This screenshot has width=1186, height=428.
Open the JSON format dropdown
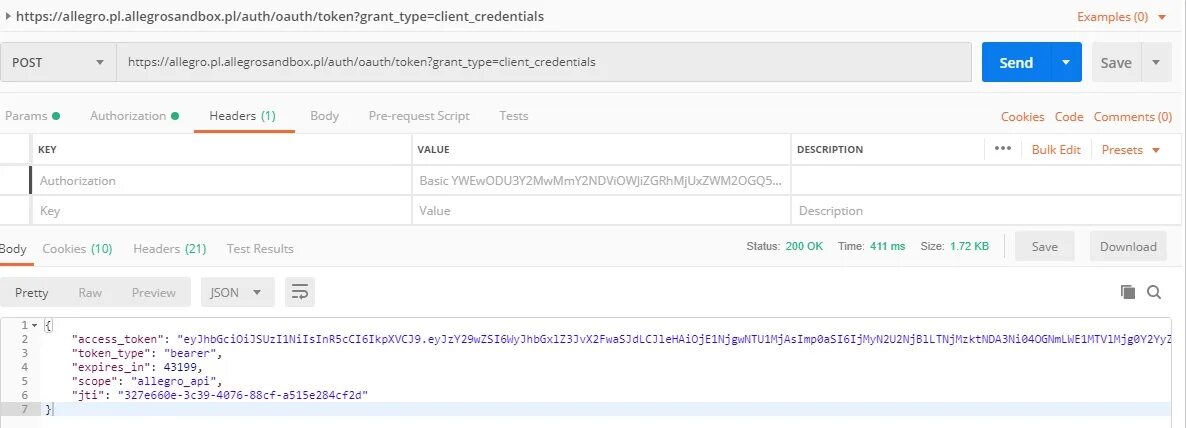(237, 292)
